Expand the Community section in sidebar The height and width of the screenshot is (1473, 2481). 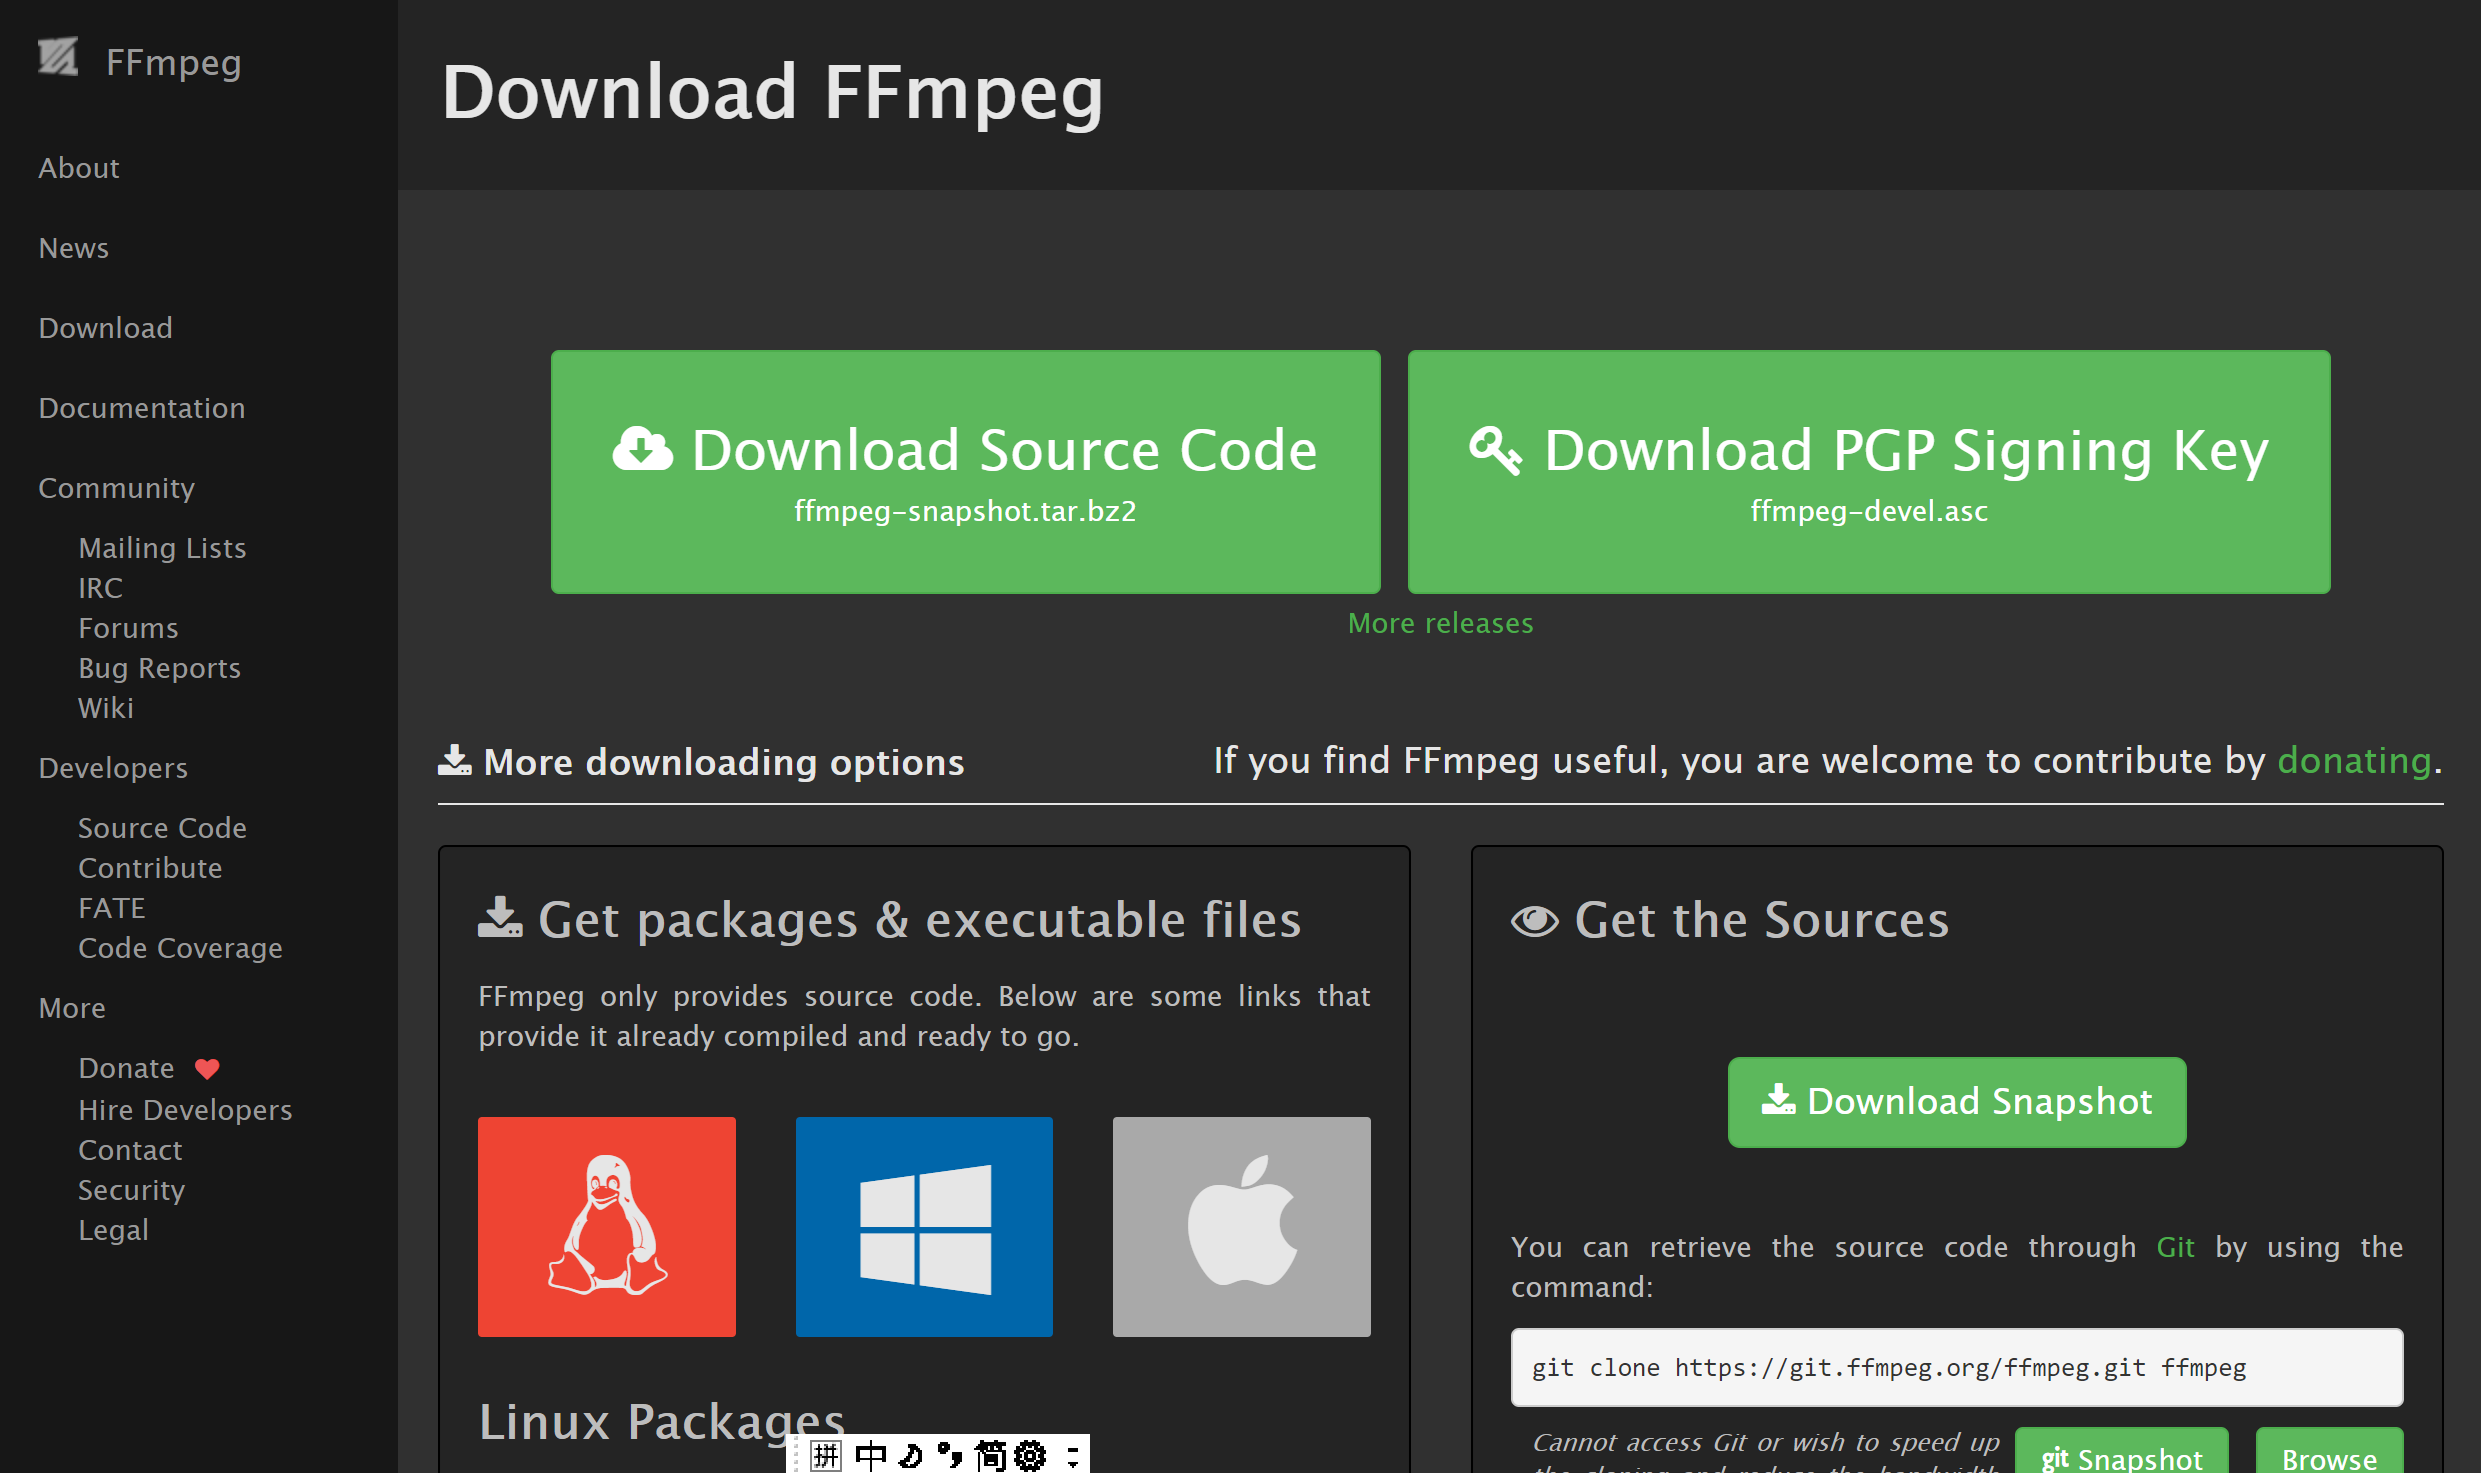[x=117, y=487]
